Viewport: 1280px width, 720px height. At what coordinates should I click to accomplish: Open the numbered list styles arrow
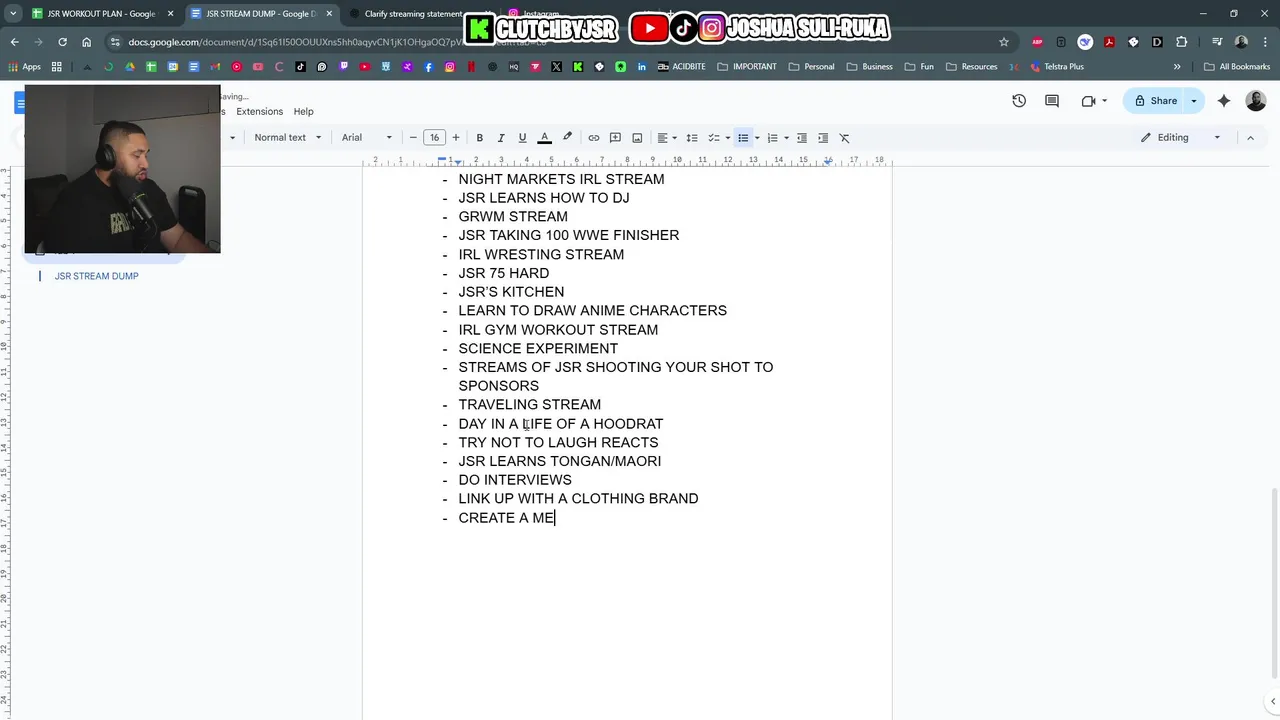coord(786,138)
